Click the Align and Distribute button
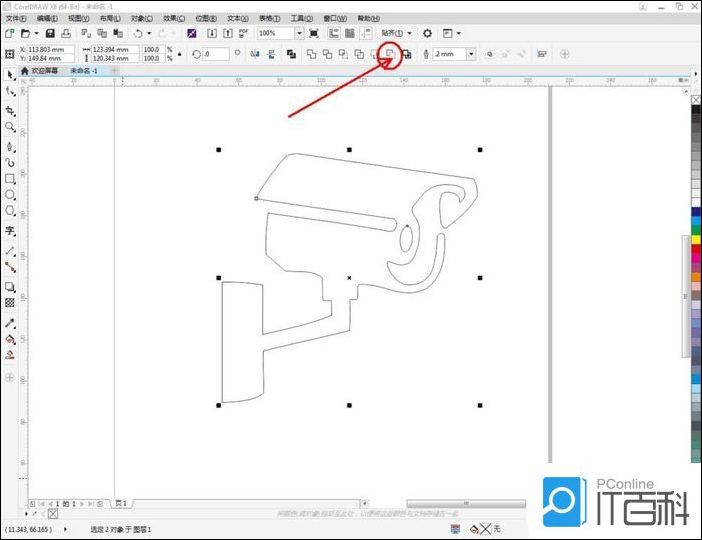 pos(542,54)
